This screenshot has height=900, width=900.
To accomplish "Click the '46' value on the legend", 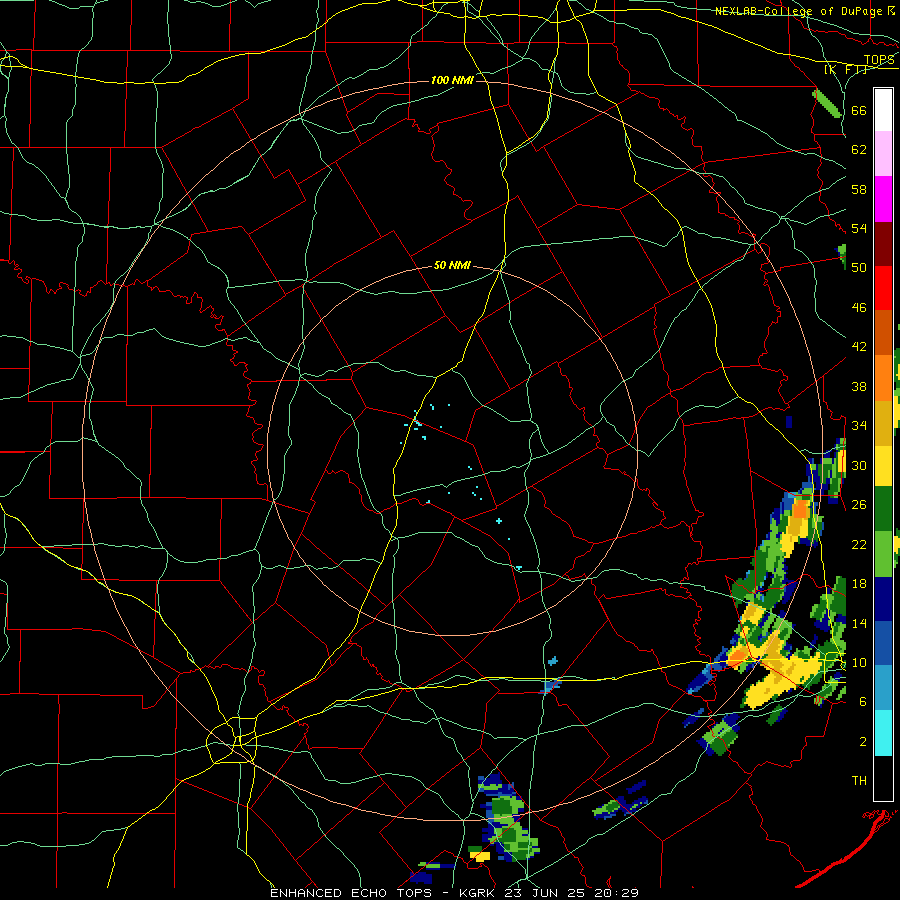I will point(859,308).
